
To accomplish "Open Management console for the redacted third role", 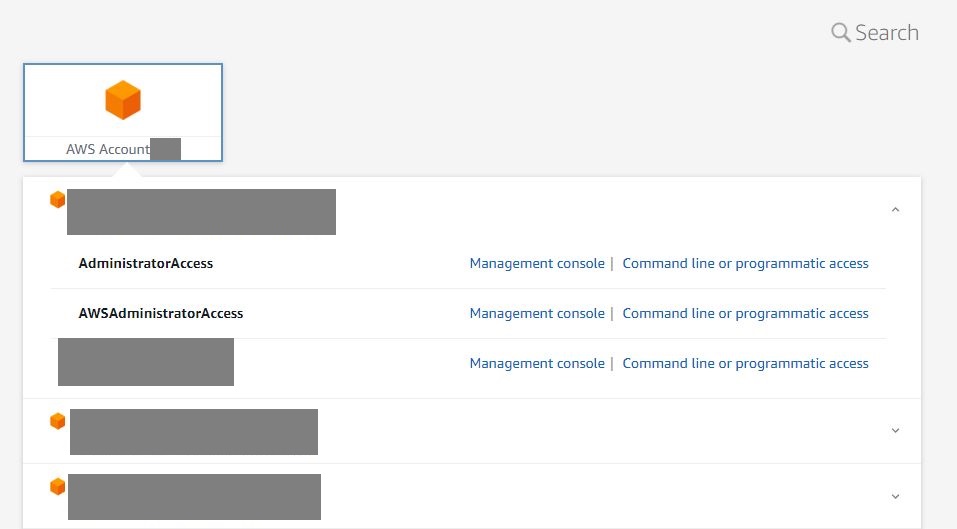I will (x=537, y=364).
